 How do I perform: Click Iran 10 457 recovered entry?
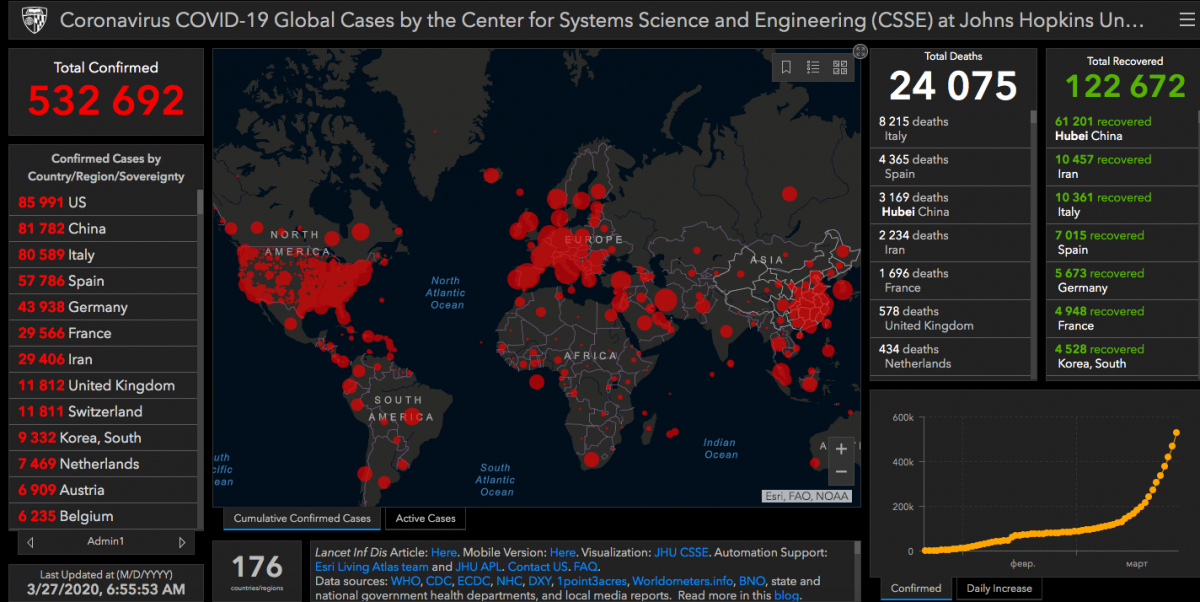(x=1120, y=167)
